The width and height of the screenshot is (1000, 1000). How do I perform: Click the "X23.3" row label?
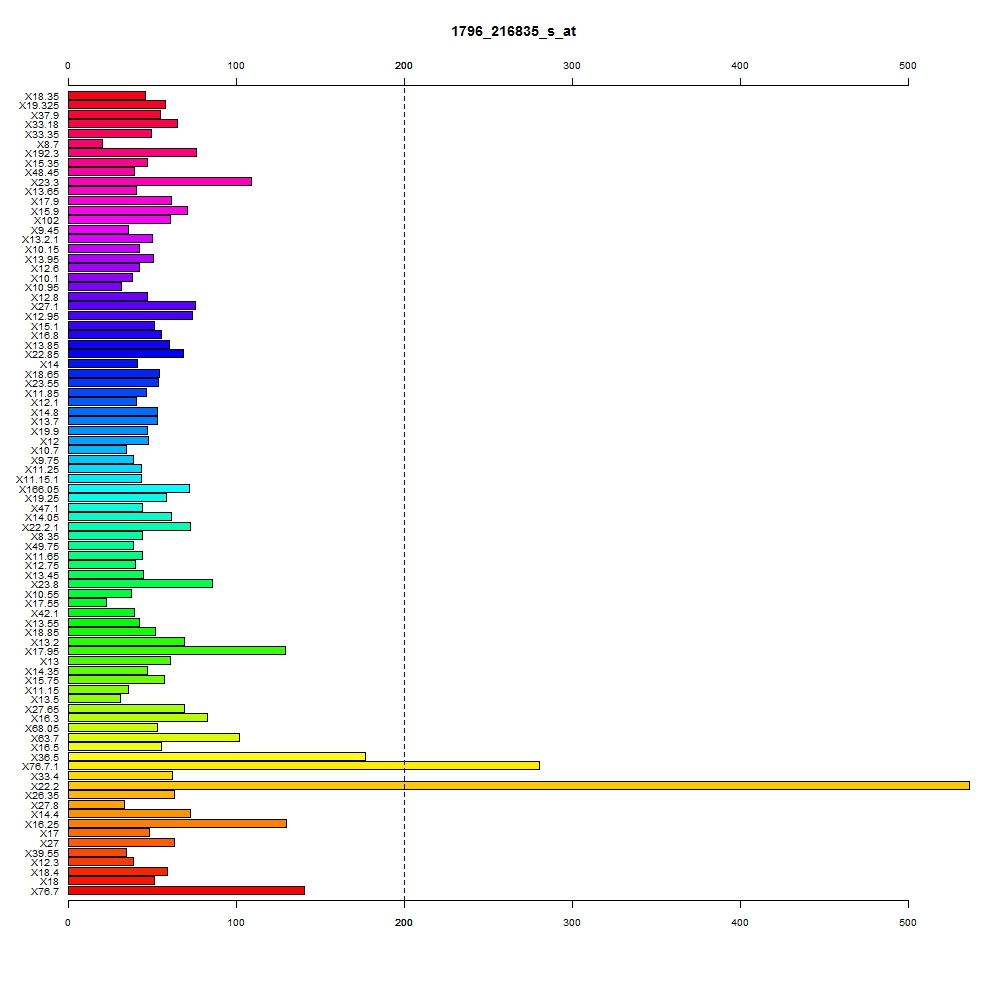point(45,182)
